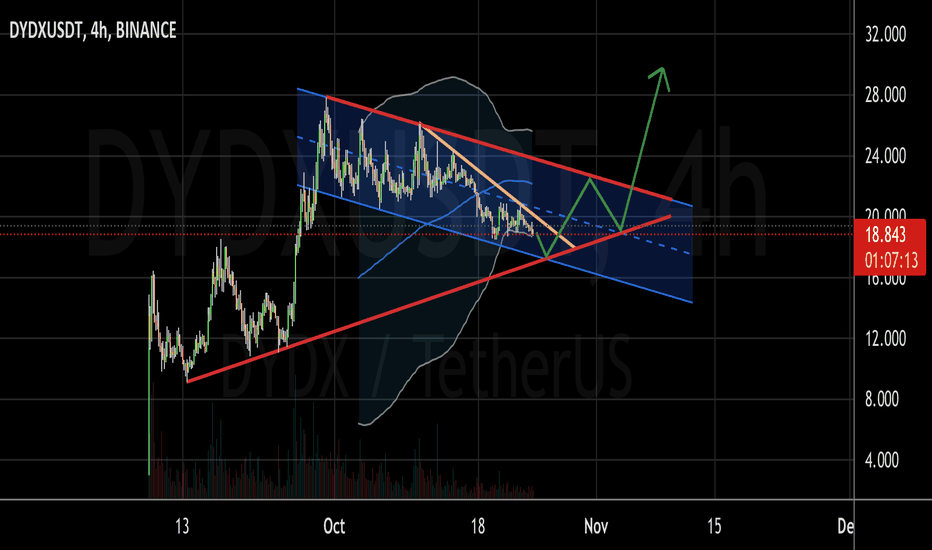Screen dimensions: 932x550
Task: Click the 24.000 price axis label
Action: click(x=885, y=156)
